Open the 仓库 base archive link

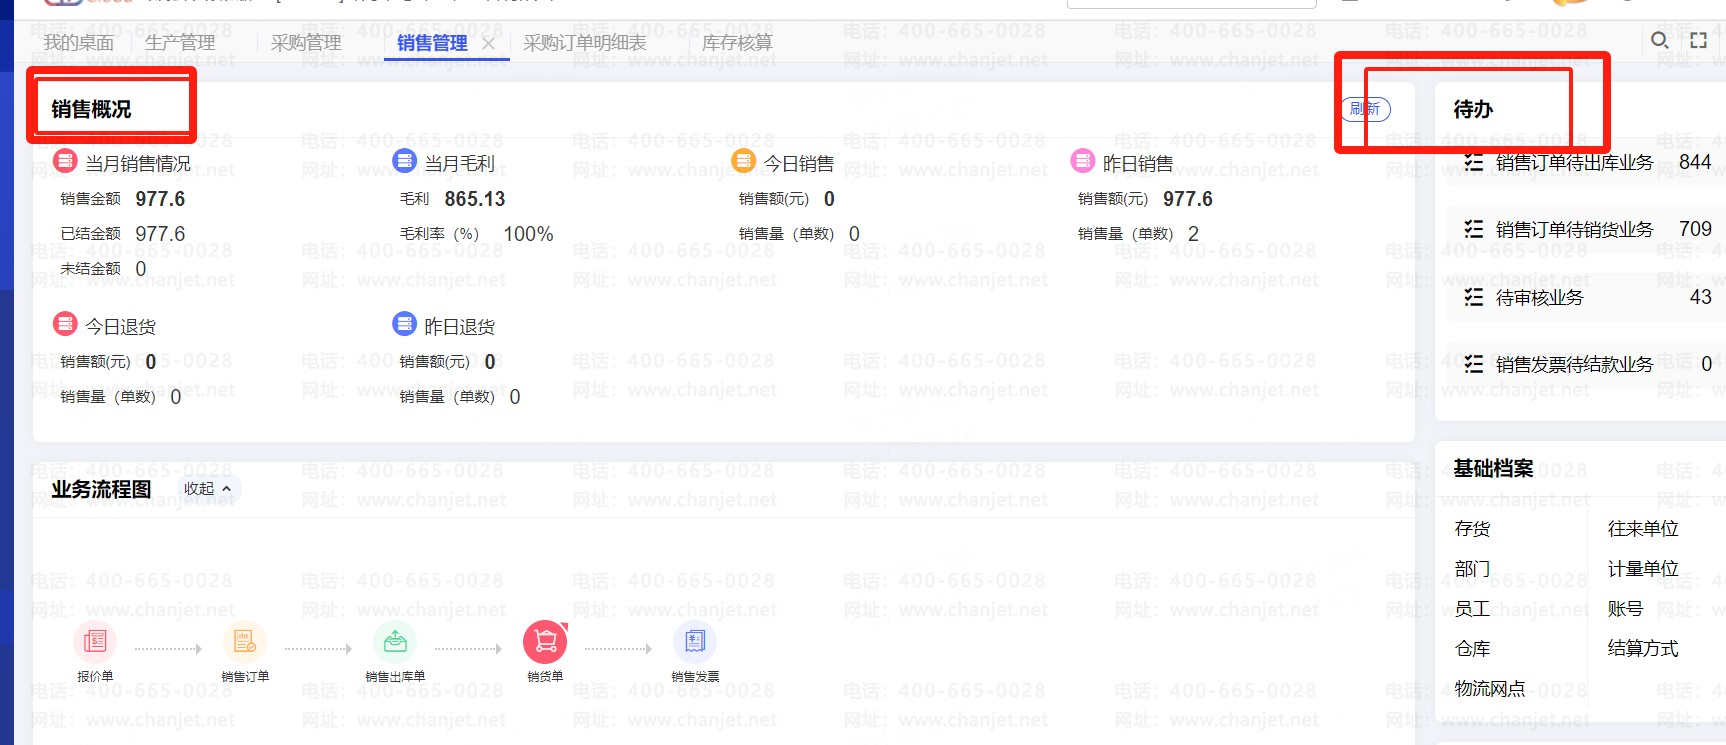[1472, 649]
